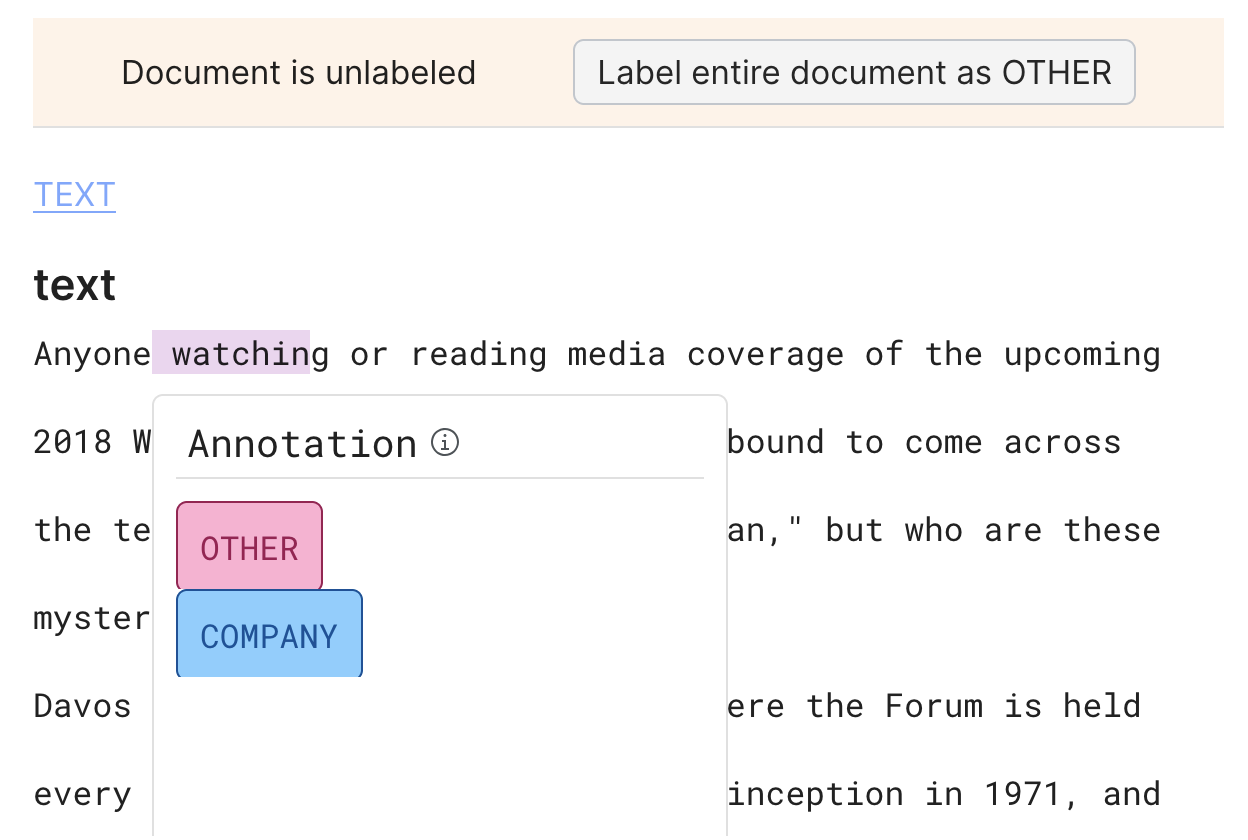
Task: Label entire document as OTHER
Action: pyautogui.click(x=854, y=72)
